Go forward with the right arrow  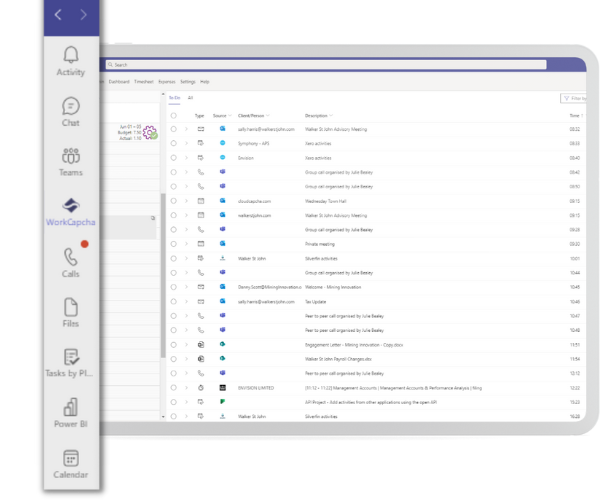pyautogui.click(x=83, y=15)
